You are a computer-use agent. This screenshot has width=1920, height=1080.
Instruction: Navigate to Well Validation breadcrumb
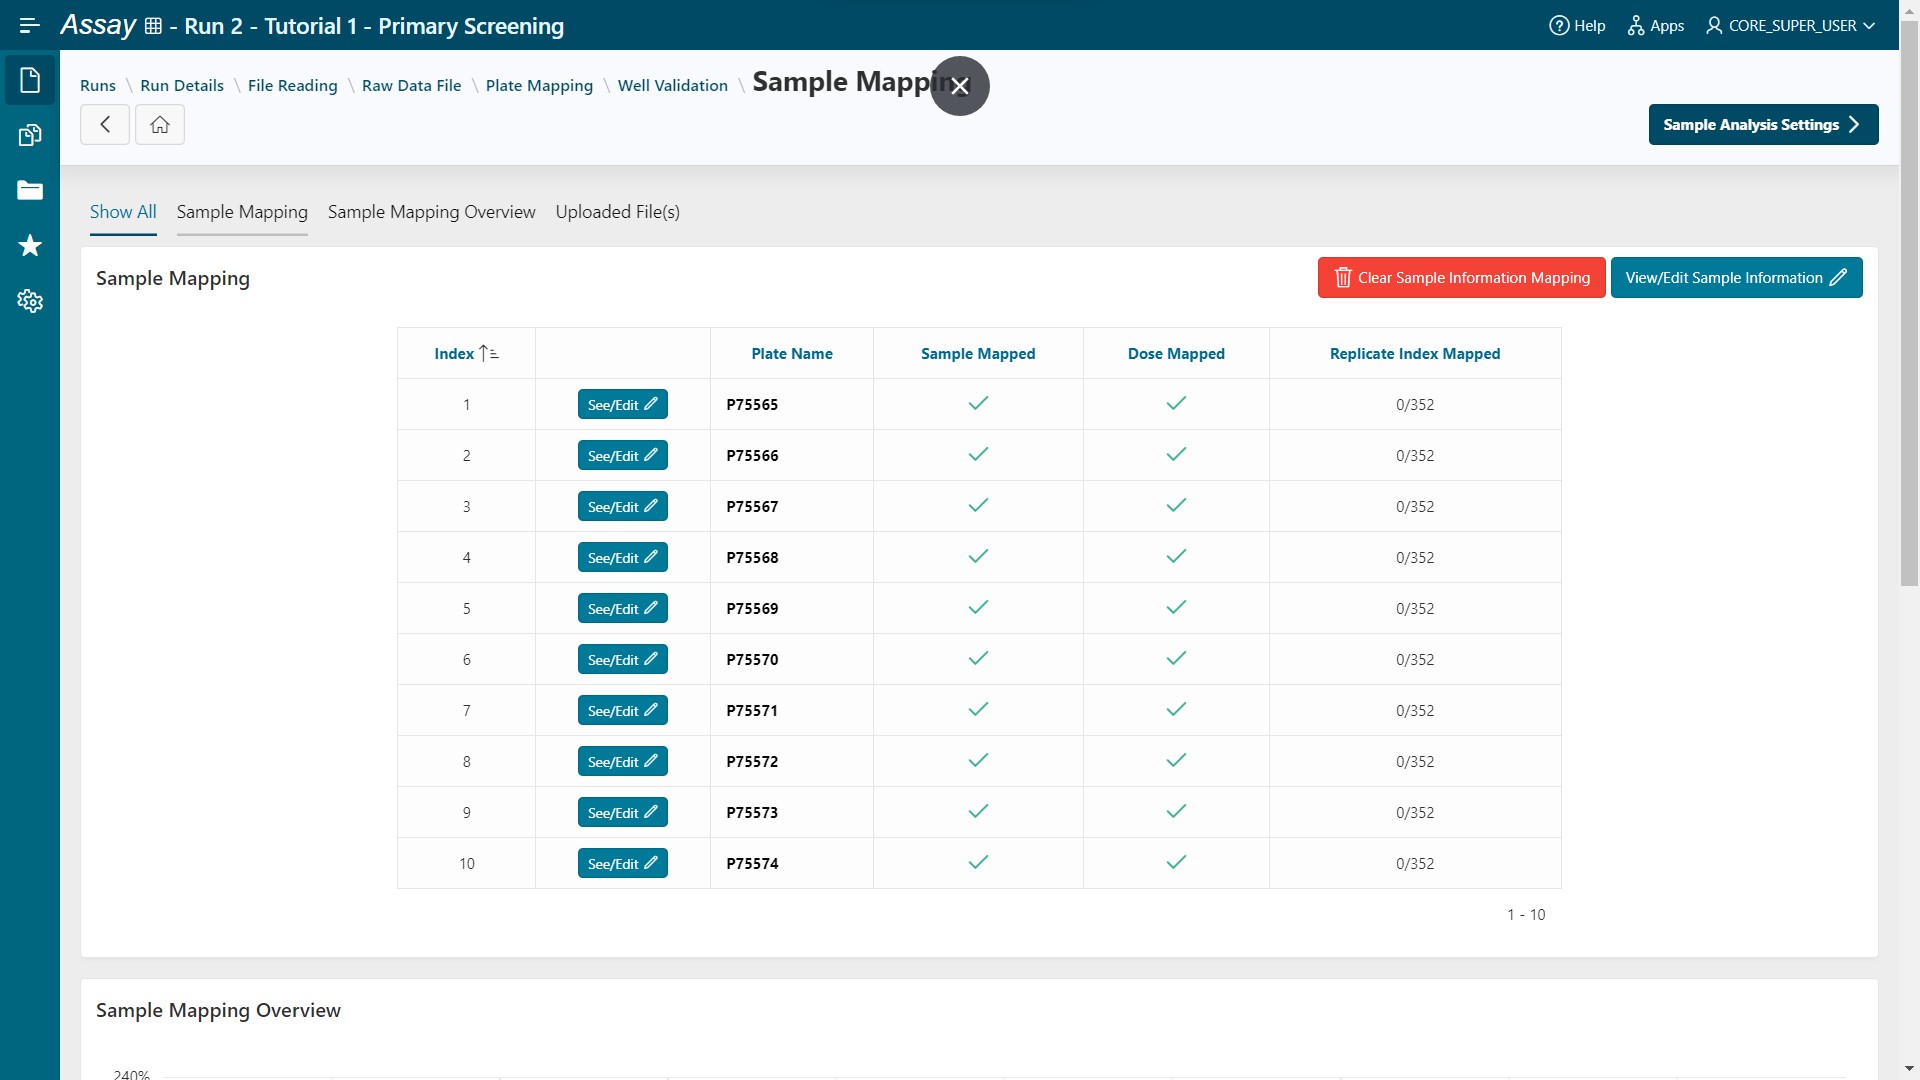click(673, 86)
